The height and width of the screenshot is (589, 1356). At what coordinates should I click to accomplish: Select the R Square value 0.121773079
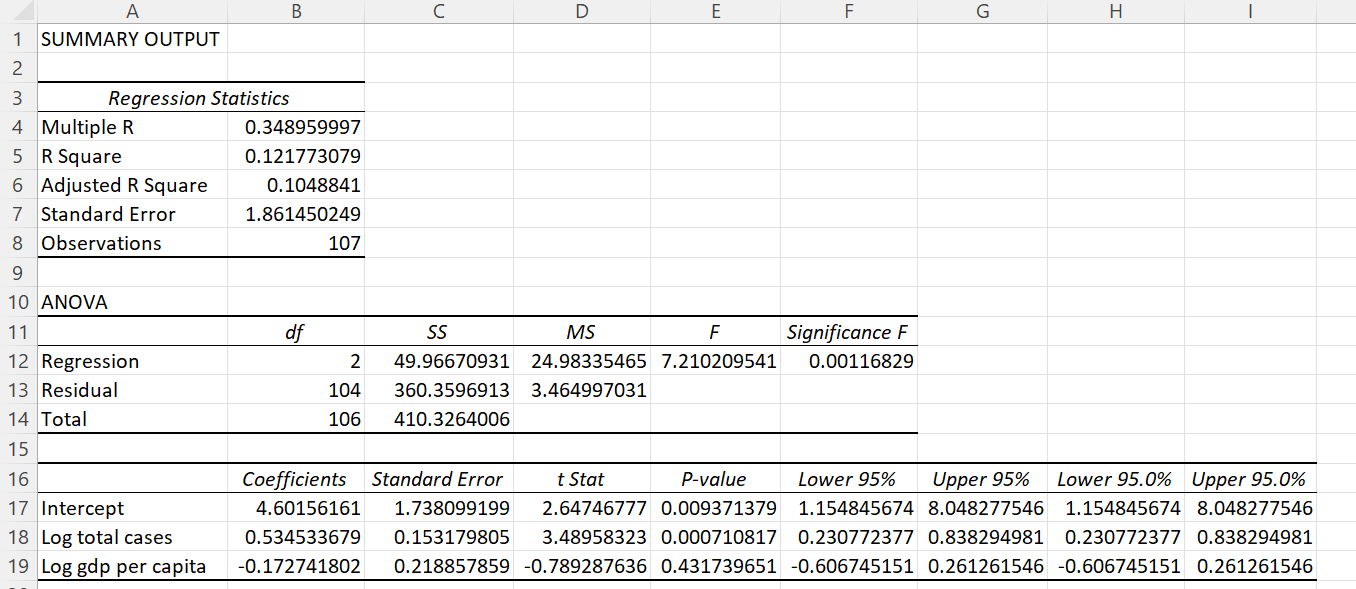tap(296, 155)
